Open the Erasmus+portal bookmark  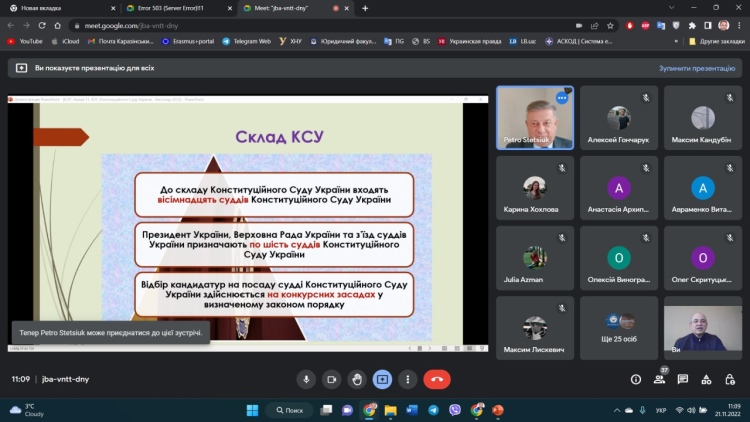tap(188, 42)
